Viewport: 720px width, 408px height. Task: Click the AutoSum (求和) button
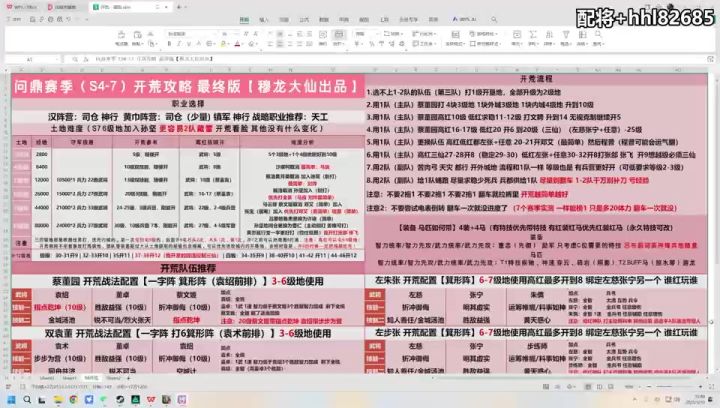(x=533, y=38)
